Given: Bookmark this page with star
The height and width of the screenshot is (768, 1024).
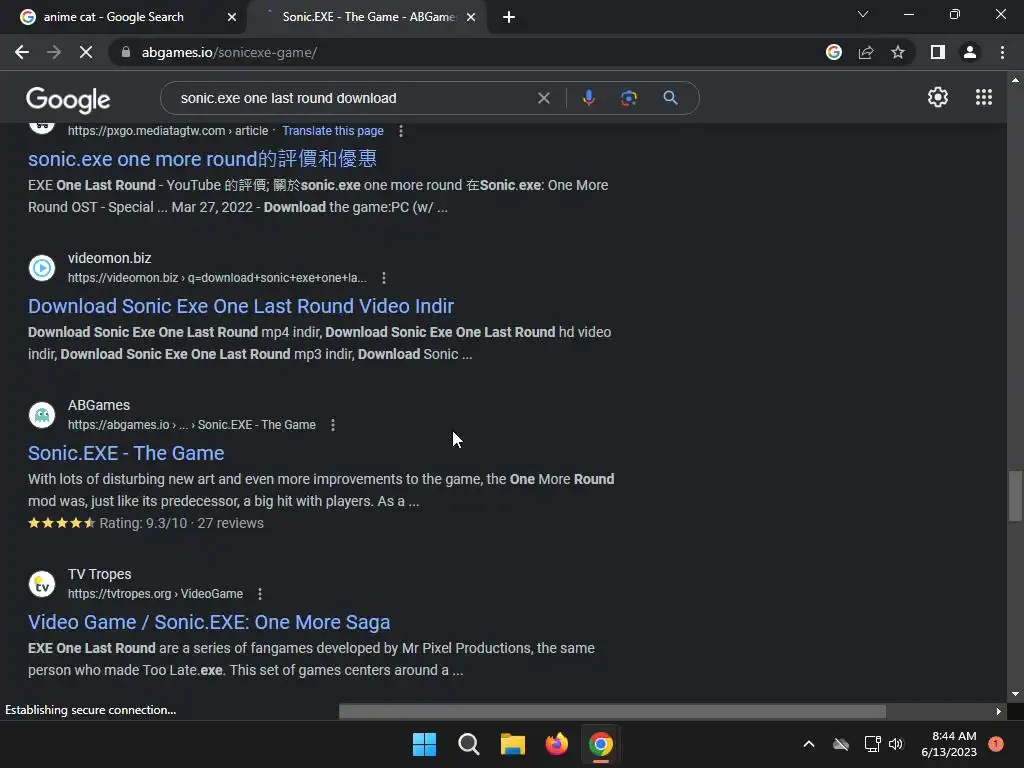Looking at the screenshot, I should click(x=898, y=52).
